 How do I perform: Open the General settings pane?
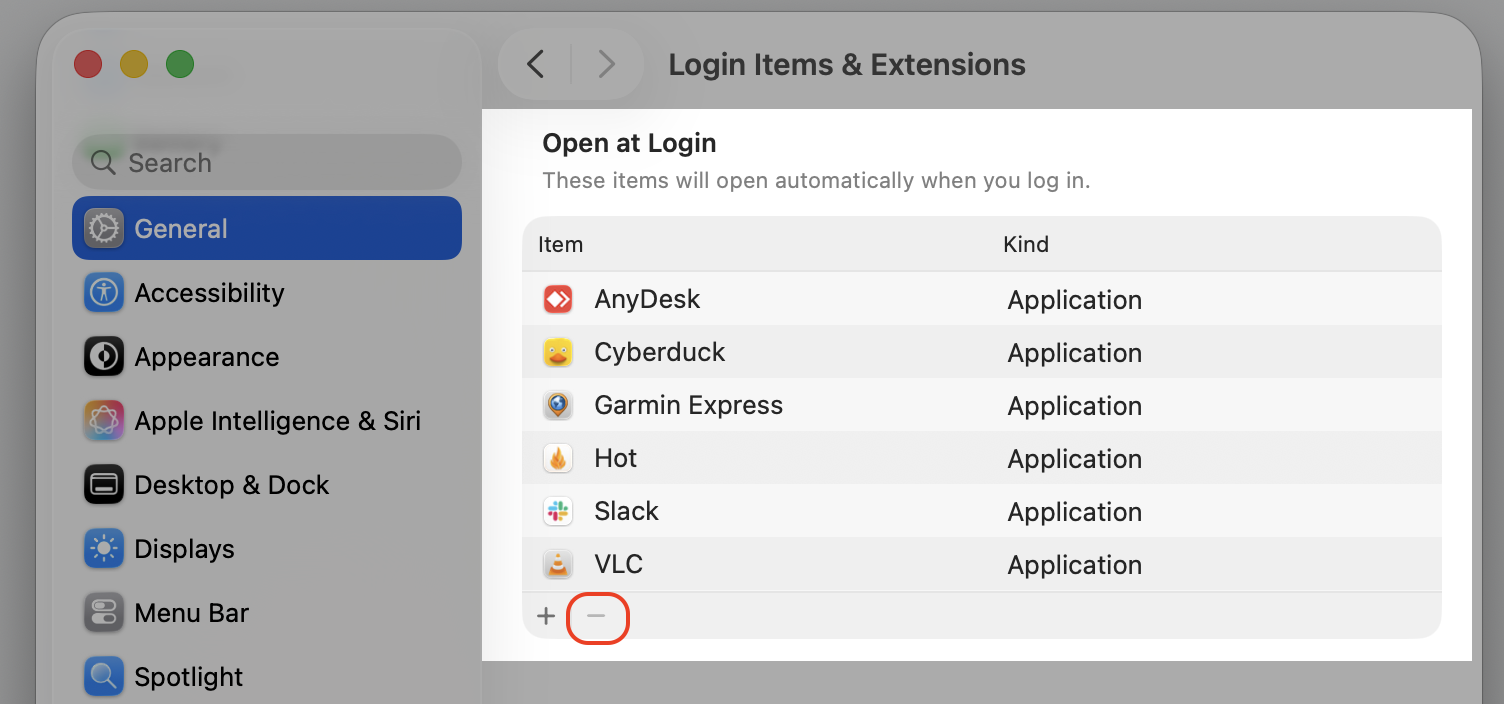pyautogui.click(x=267, y=228)
